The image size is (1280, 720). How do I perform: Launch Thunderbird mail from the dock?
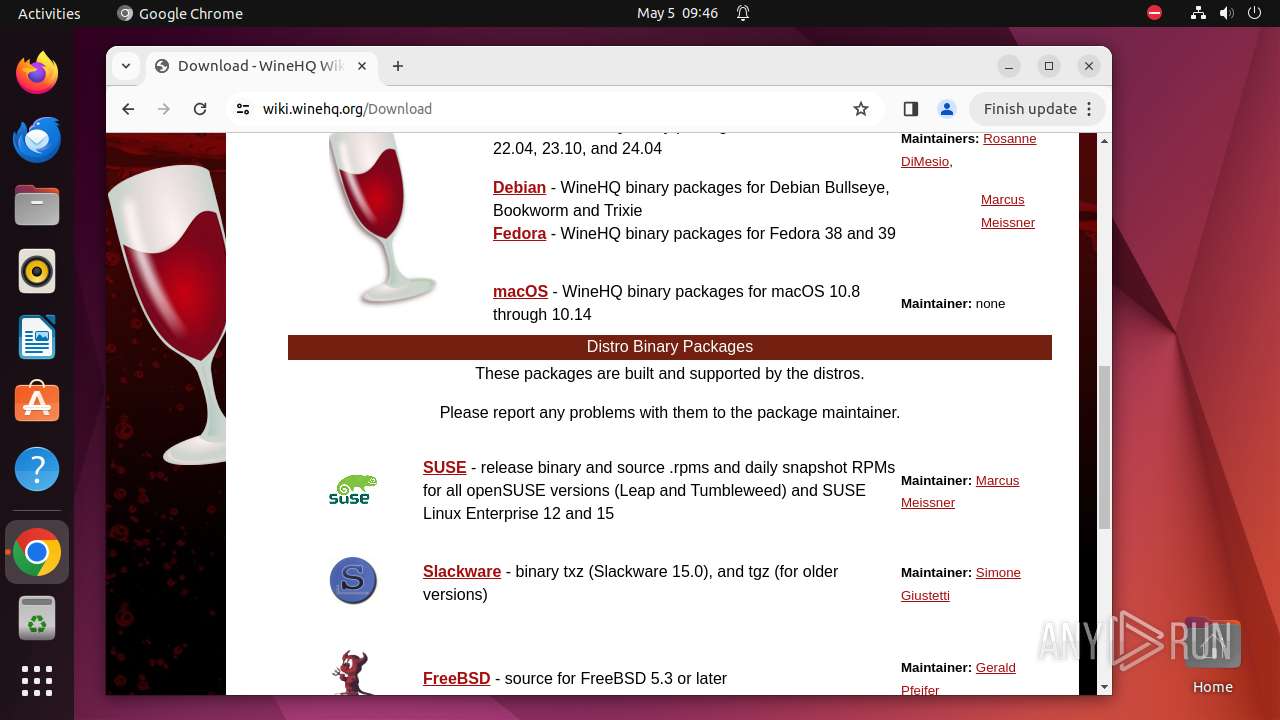click(37, 139)
